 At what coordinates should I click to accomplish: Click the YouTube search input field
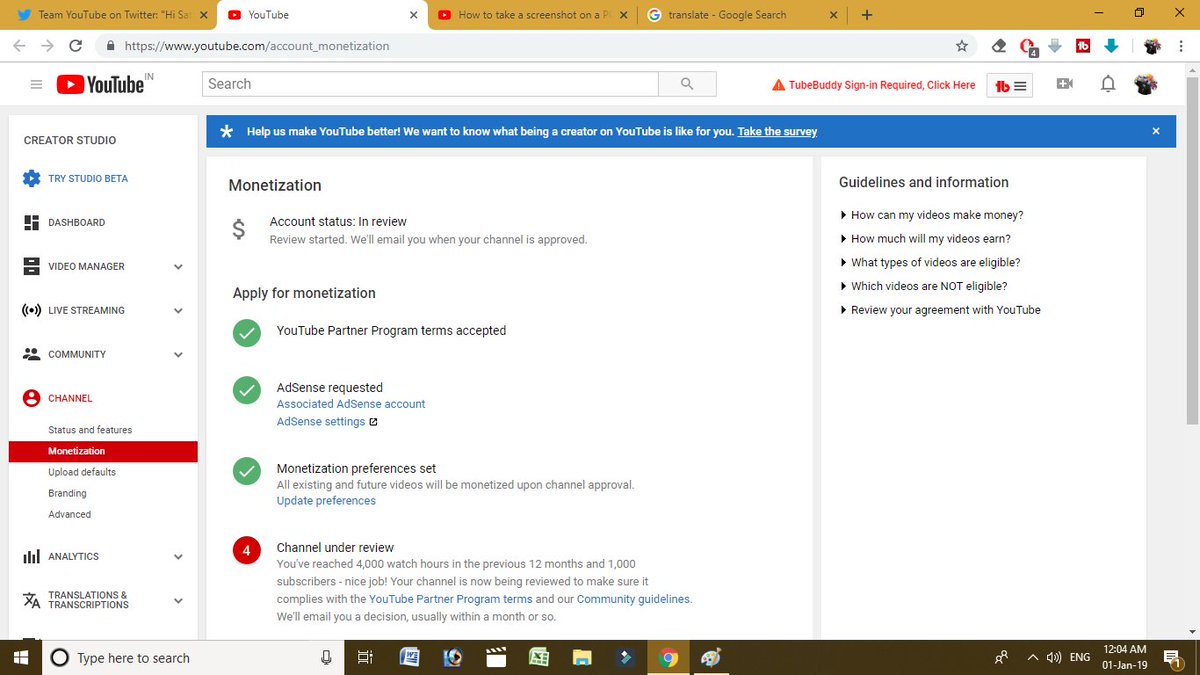(x=430, y=84)
